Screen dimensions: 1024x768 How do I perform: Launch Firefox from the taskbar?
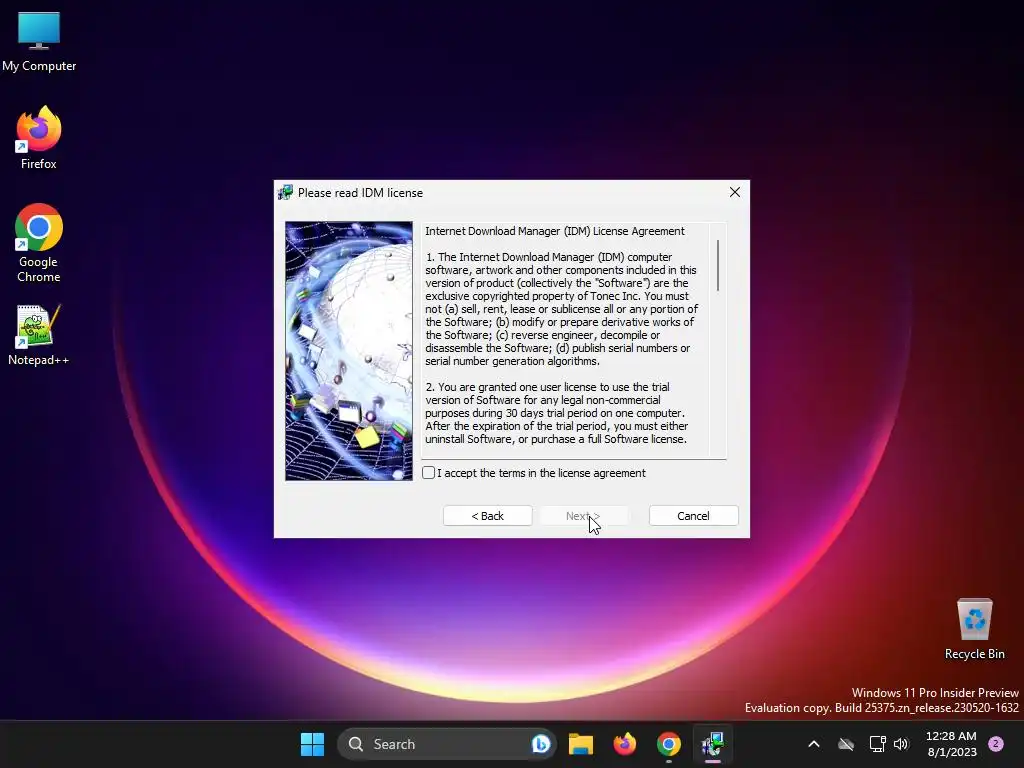click(x=625, y=744)
